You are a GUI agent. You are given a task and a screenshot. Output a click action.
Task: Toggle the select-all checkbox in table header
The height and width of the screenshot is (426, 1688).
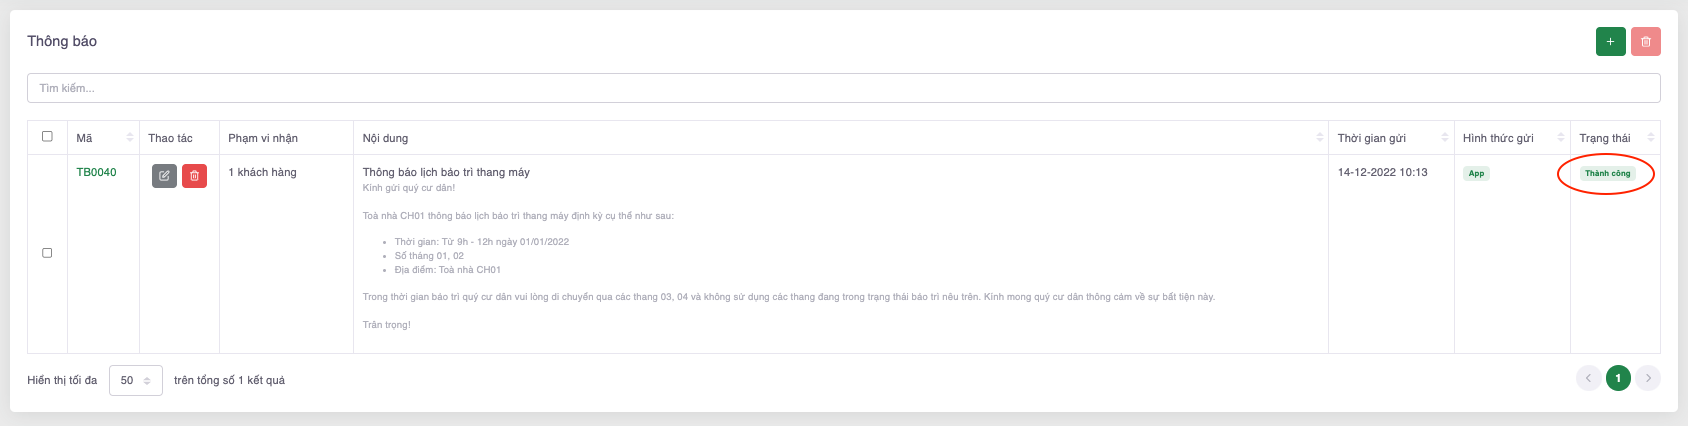tap(47, 137)
